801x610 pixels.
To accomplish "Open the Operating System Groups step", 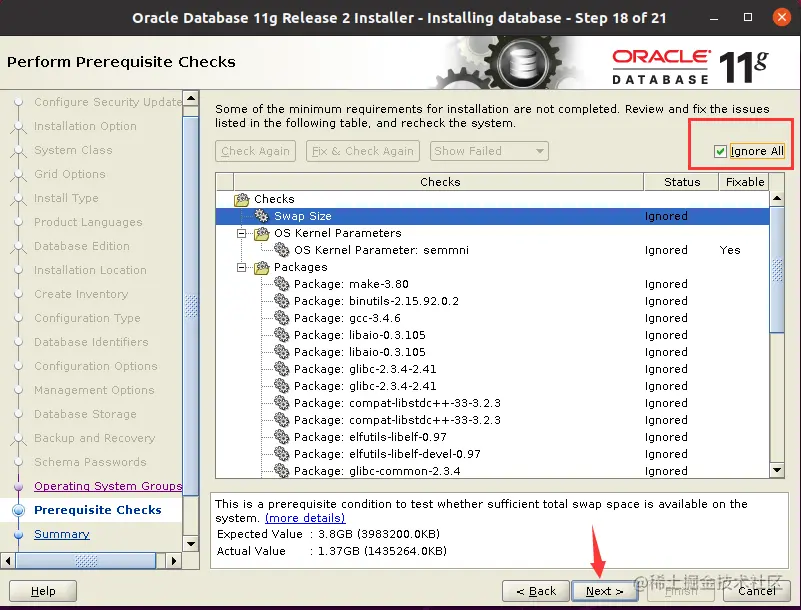I will coord(108,486).
